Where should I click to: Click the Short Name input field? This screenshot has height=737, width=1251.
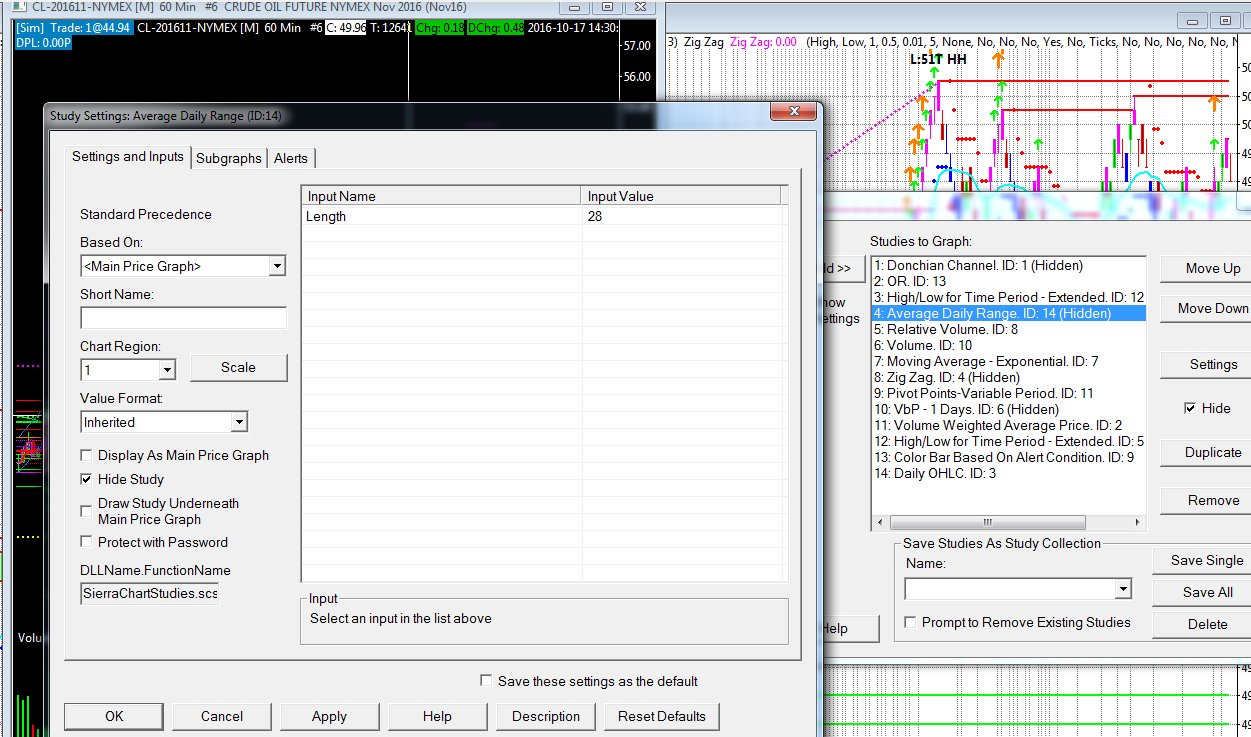(x=183, y=318)
